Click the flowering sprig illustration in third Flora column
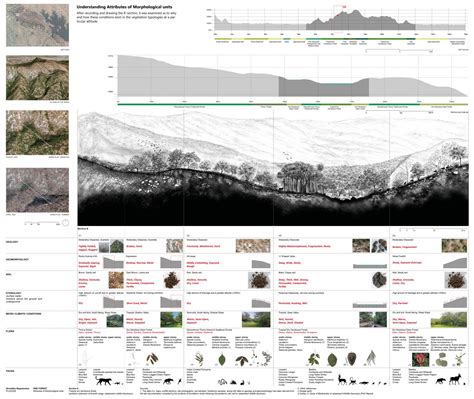 (x=262, y=358)
